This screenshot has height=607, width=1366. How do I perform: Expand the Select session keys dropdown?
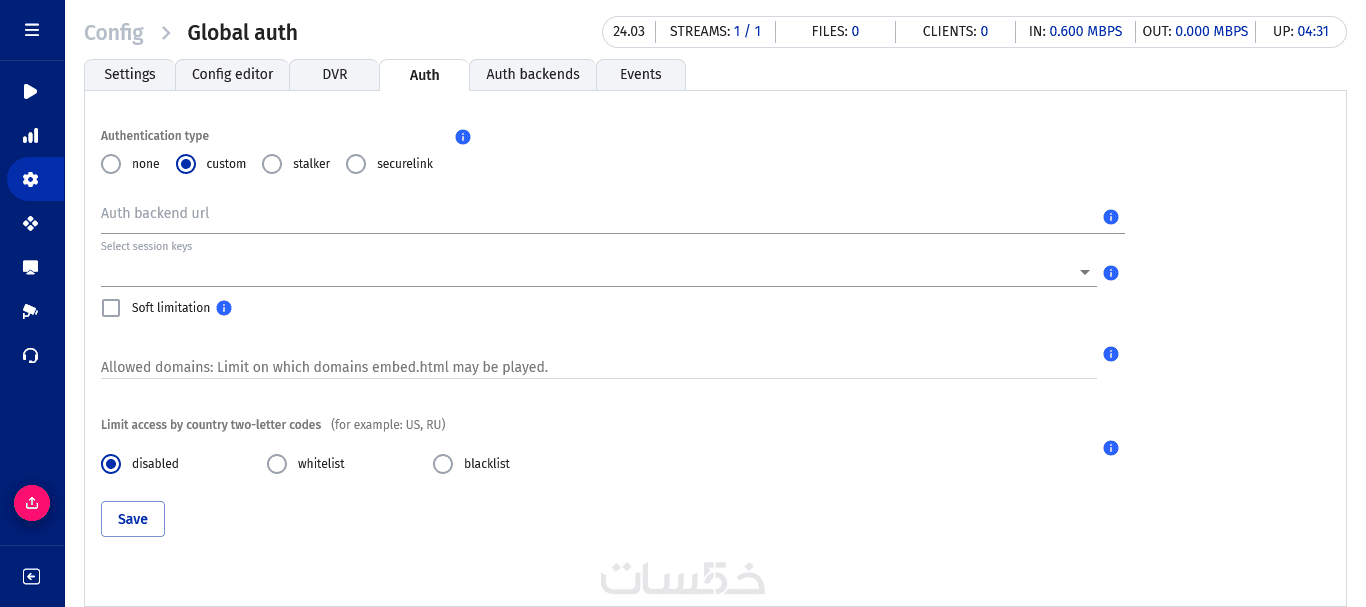(x=1084, y=273)
